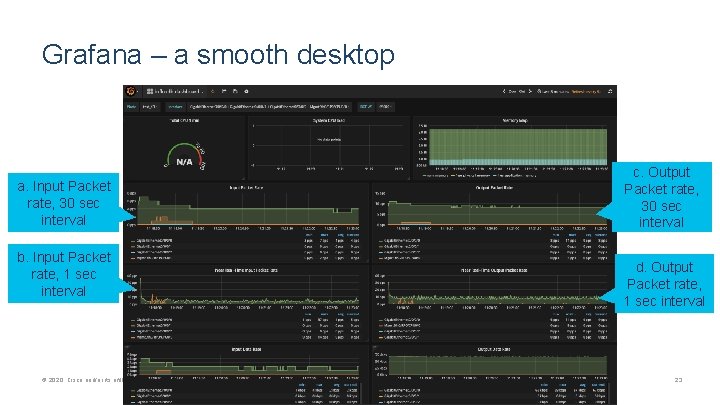Image resolution: width=720 pixels, height=405 pixels.
Task: Star this dashboard as favorite
Action: point(213,91)
